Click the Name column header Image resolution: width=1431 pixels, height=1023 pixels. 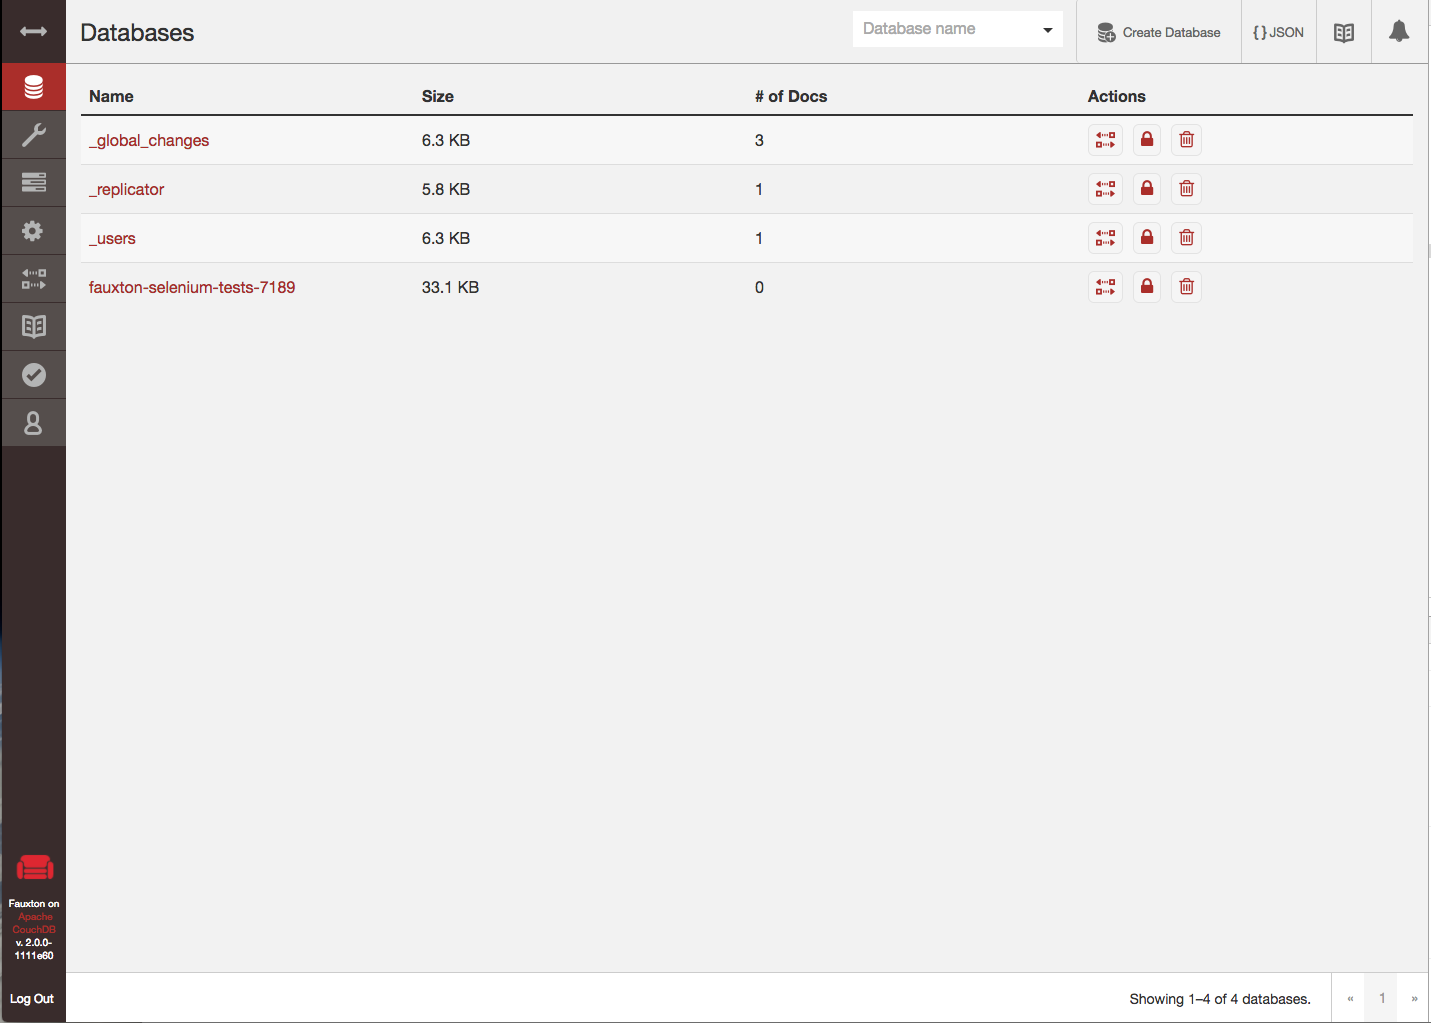click(x=111, y=96)
